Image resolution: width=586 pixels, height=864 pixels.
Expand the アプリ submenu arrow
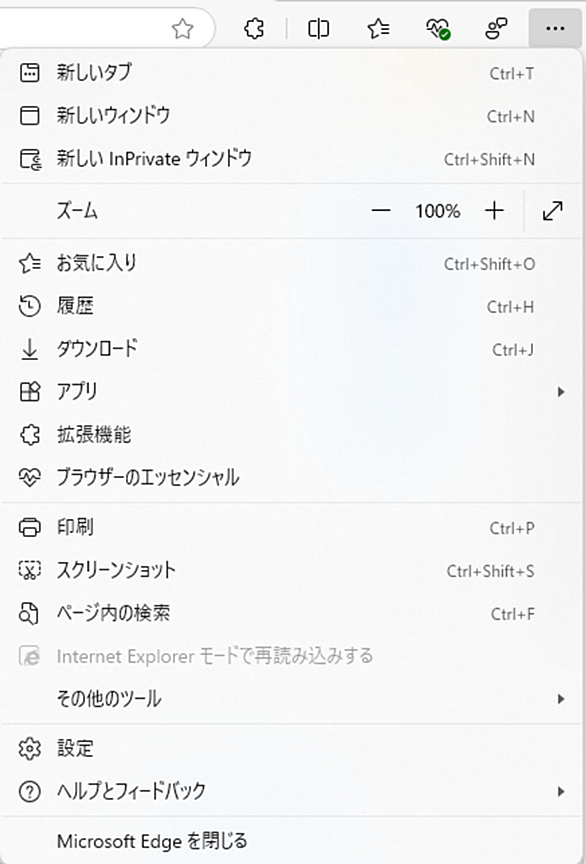pyautogui.click(x=561, y=392)
